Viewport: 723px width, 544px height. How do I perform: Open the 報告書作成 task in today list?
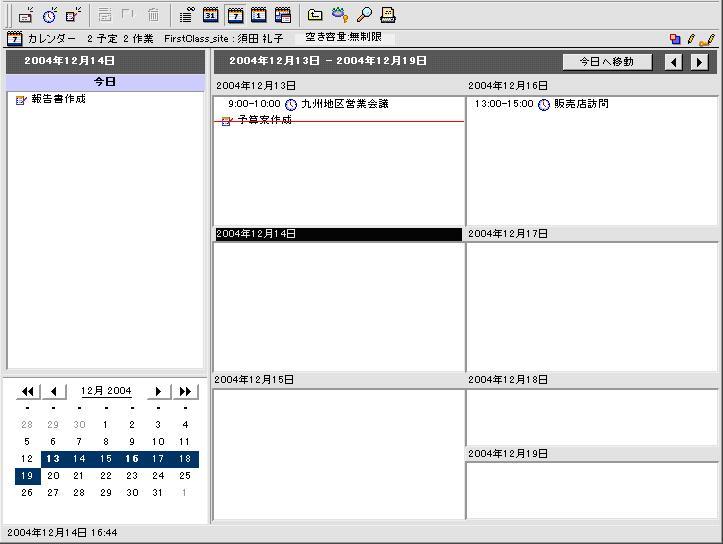(58, 100)
